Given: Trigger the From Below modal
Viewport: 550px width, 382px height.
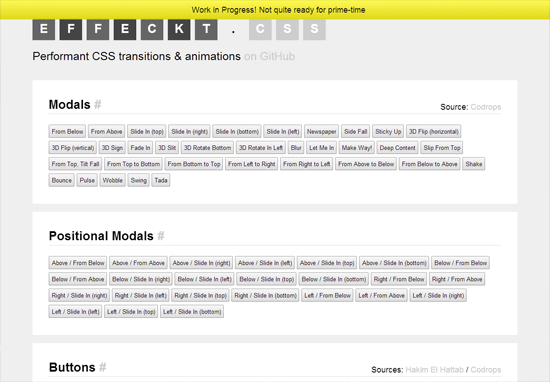Looking at the screenshot, I should coord(67,132).
